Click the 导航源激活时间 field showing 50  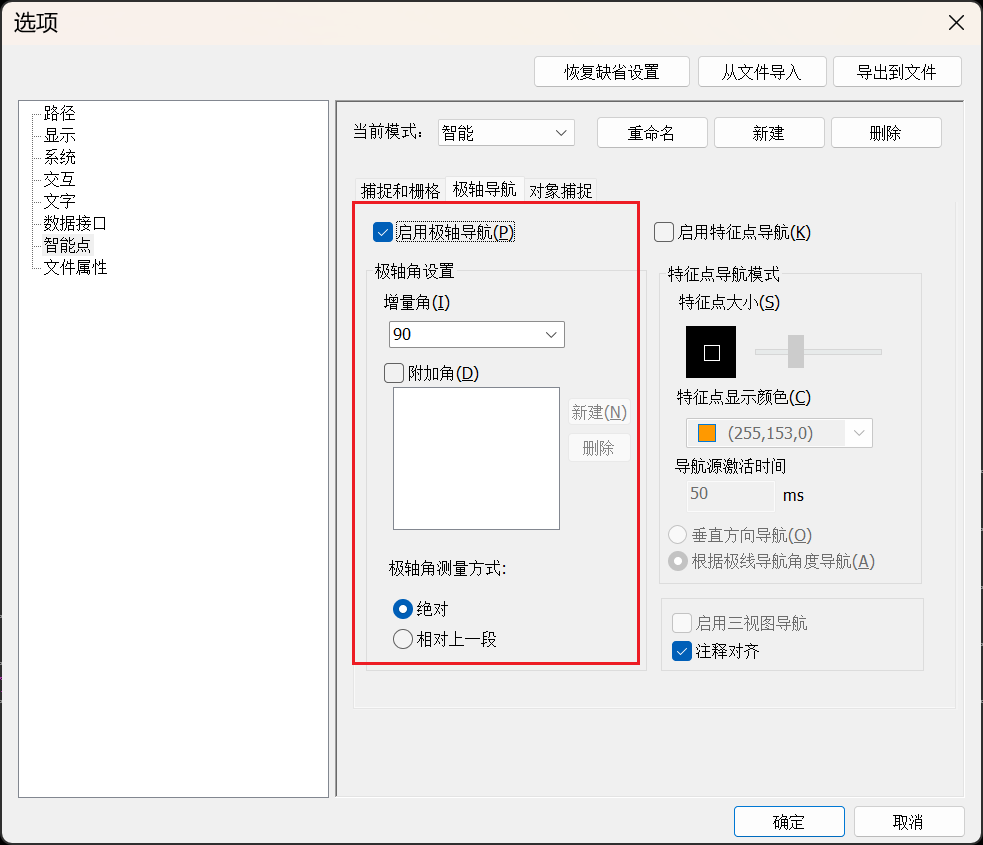[x=731, y=495]
